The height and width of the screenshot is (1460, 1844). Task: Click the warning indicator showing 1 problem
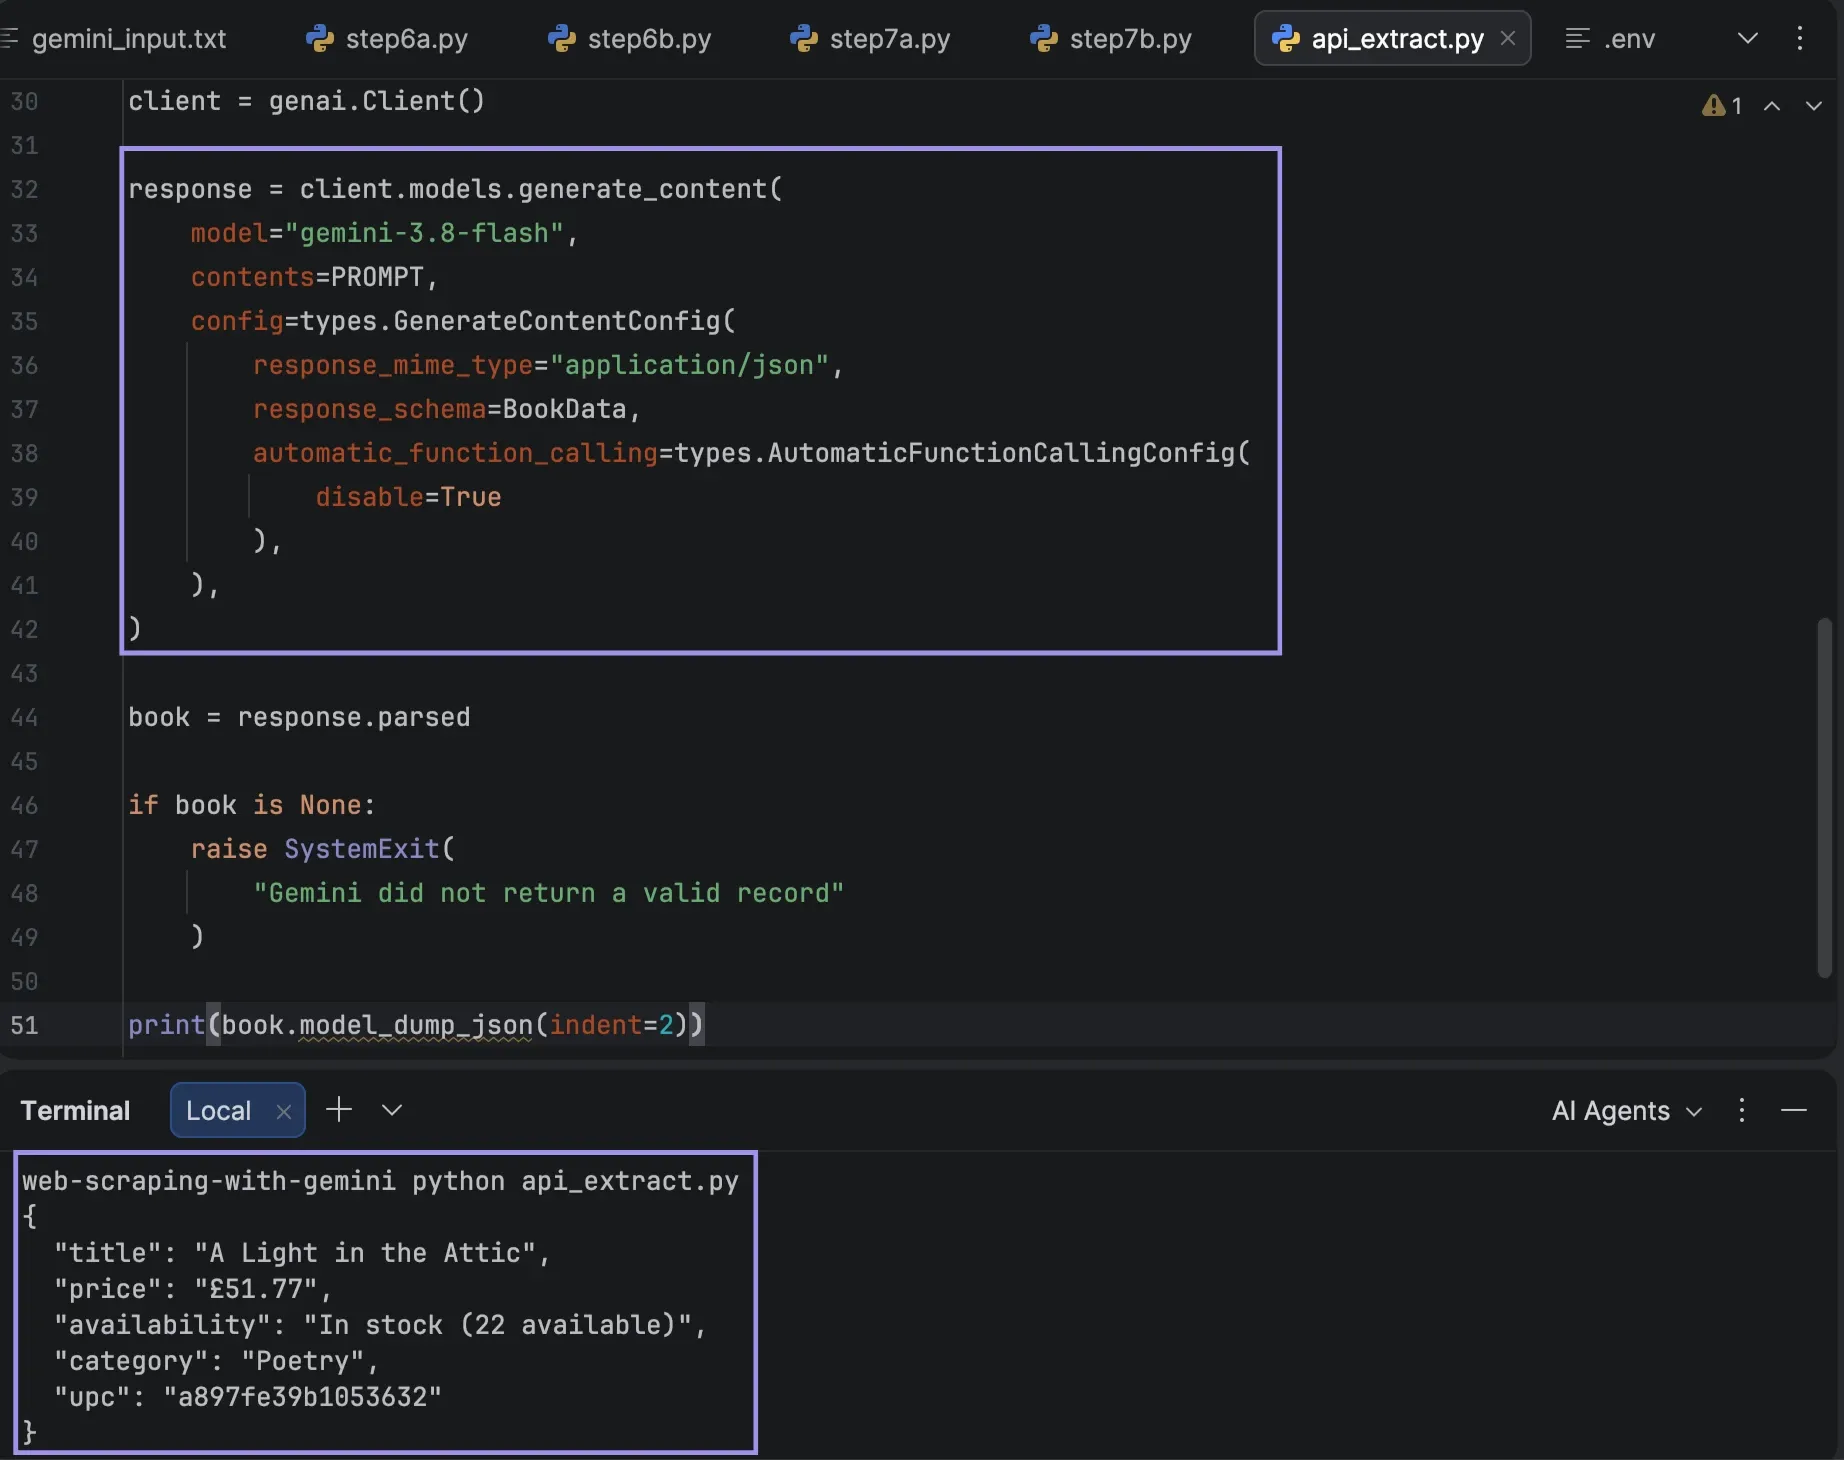pos(1722,106)
